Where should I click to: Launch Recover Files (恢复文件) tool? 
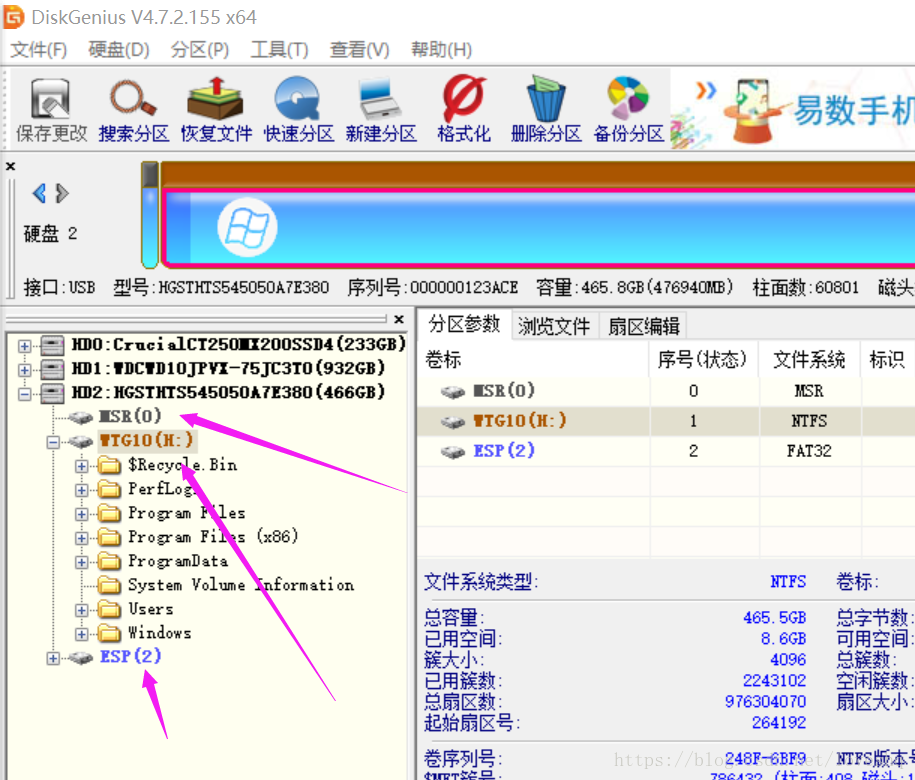(216, 110)
